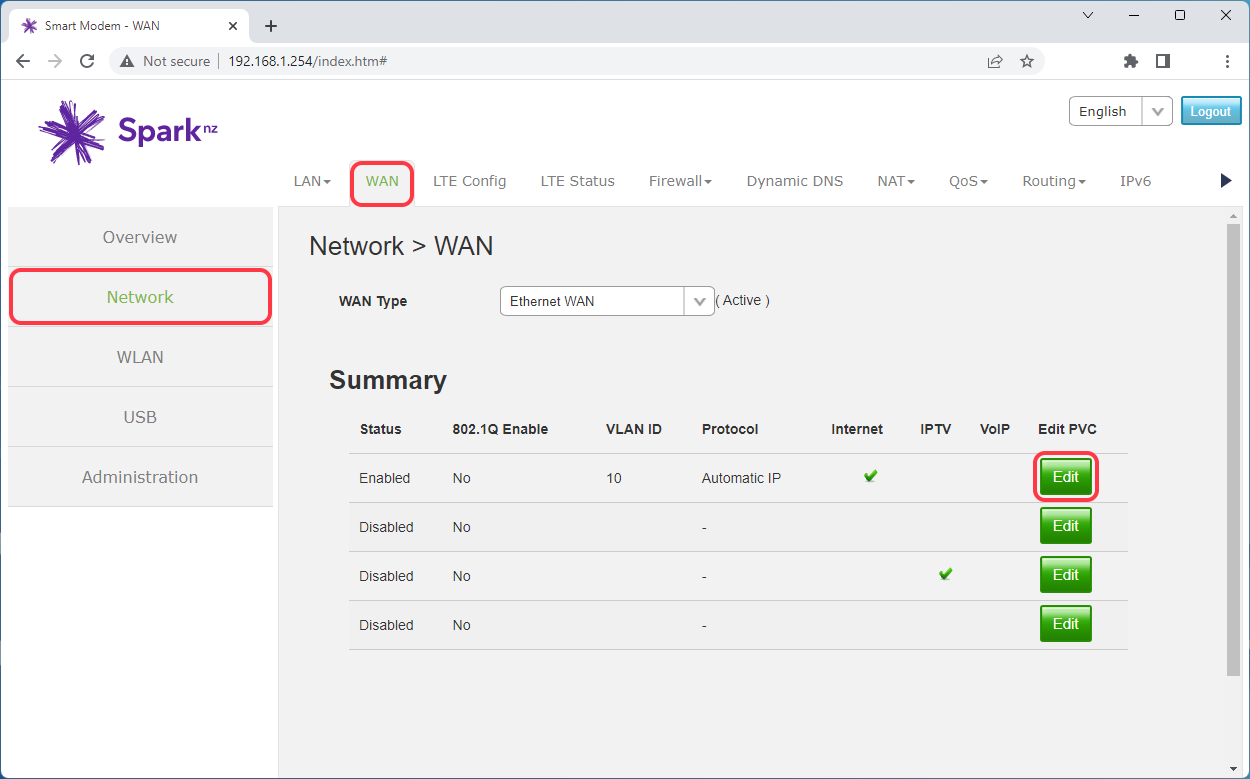This screenshot has width=1250, height=779.
Task: Click Edit in the last Disabled row
Action: click(x=1065, y=624)
